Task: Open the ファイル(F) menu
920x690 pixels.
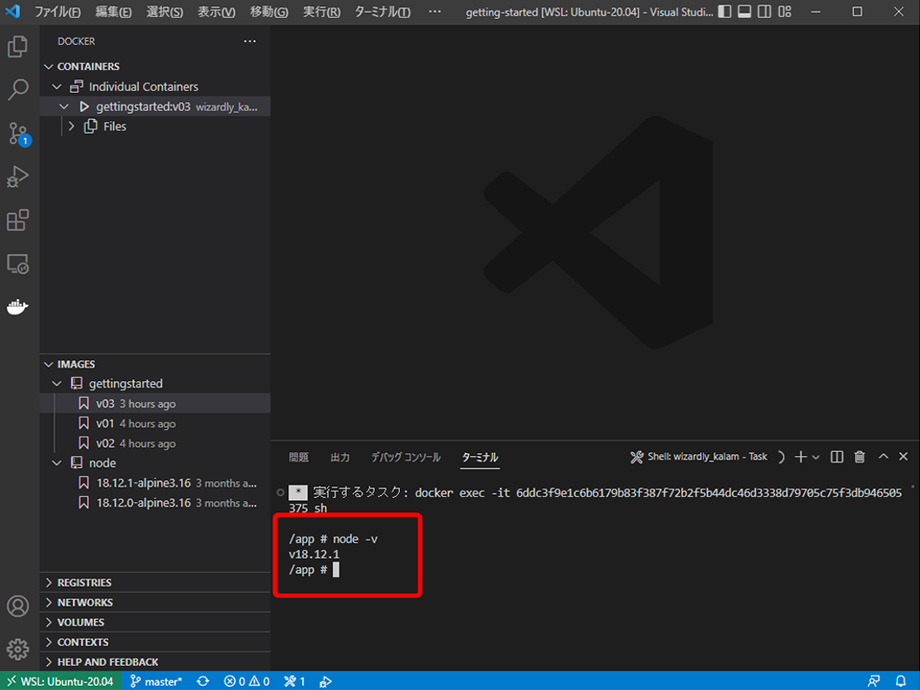Action: (58, 12)
